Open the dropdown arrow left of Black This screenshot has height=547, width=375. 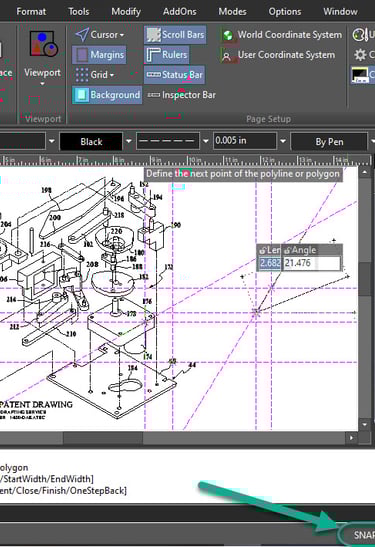tap(52, 141)
